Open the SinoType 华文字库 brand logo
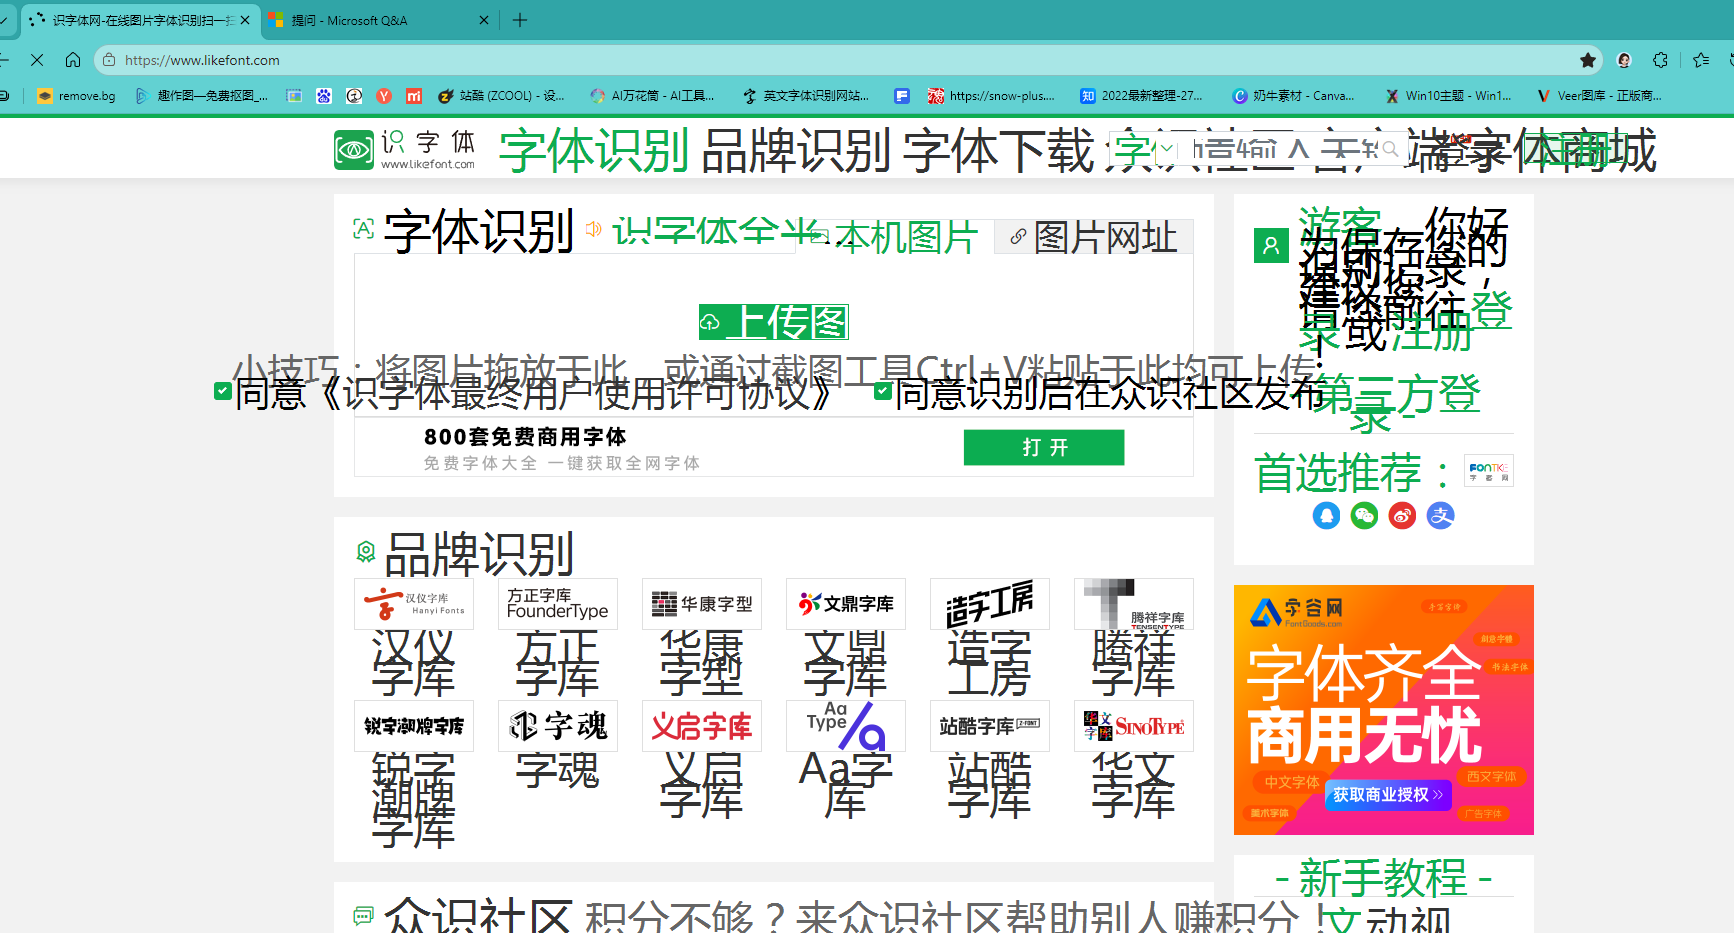 click(1134, 726)
